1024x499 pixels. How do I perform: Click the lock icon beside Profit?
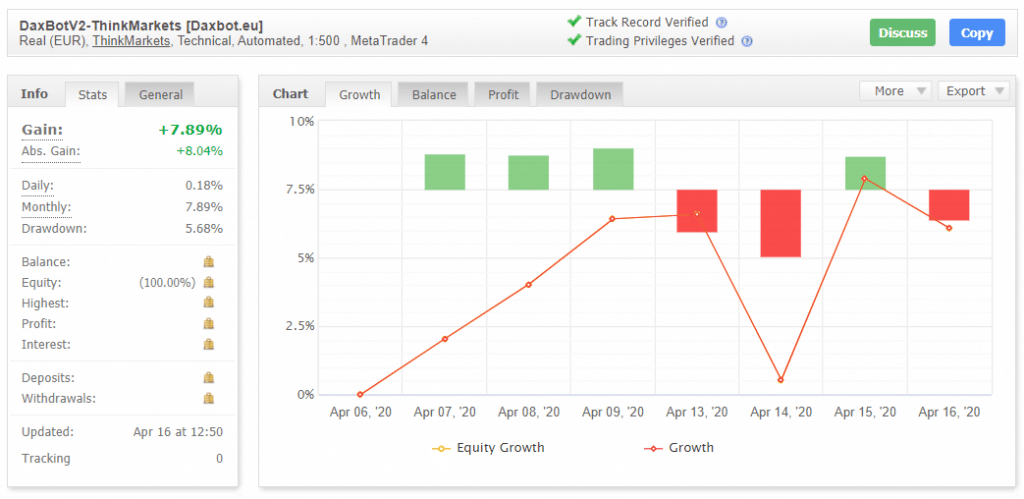coord(208,324)
